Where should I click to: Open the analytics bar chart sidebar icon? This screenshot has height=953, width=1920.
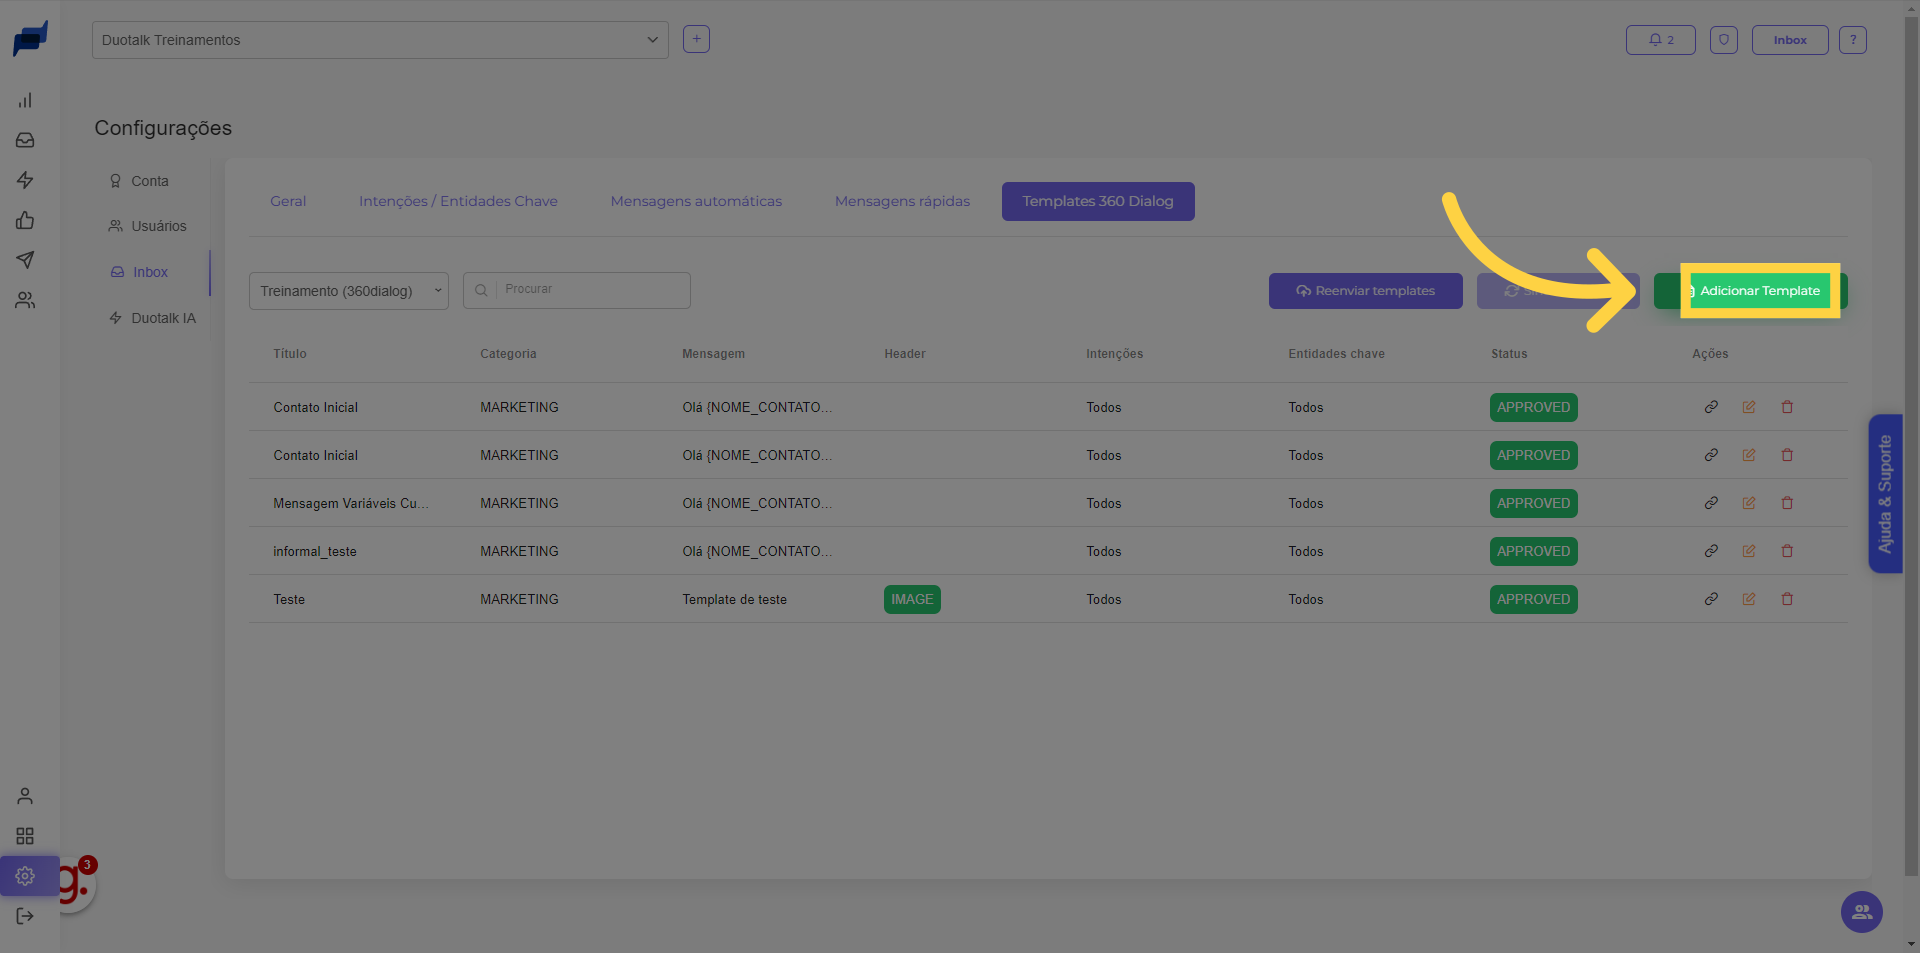coord(25,100)
